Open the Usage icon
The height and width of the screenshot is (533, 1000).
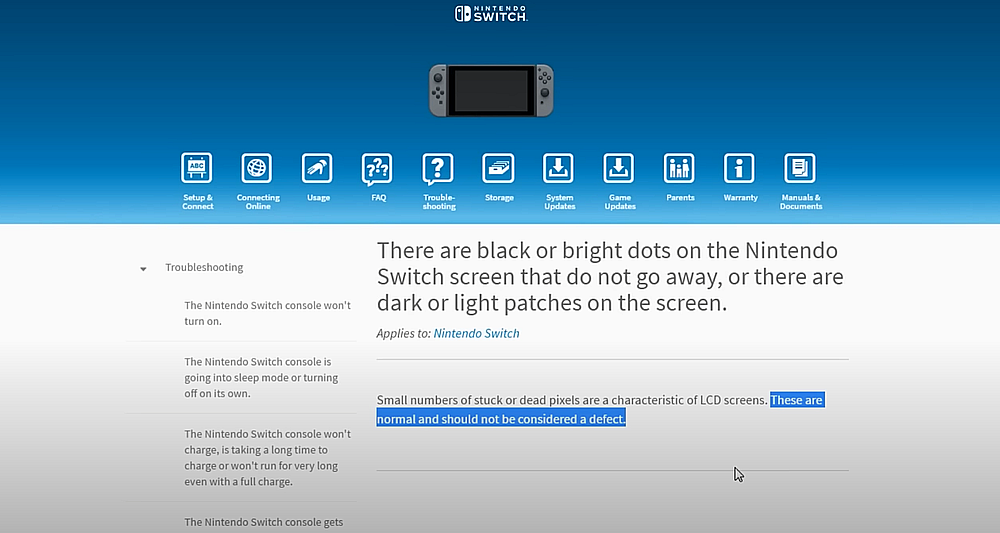pos(317,168)
